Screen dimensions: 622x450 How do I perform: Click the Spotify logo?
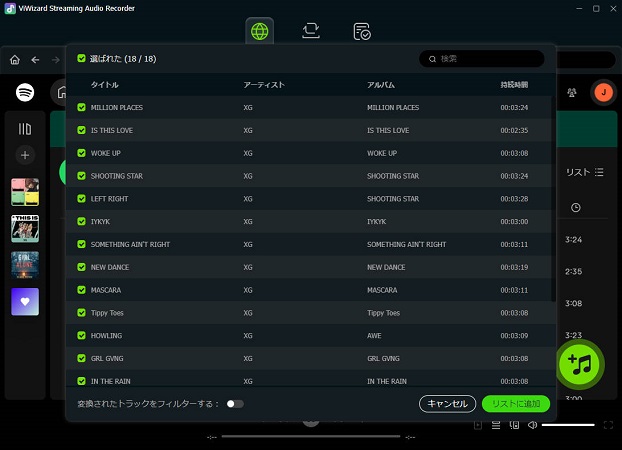25,92
